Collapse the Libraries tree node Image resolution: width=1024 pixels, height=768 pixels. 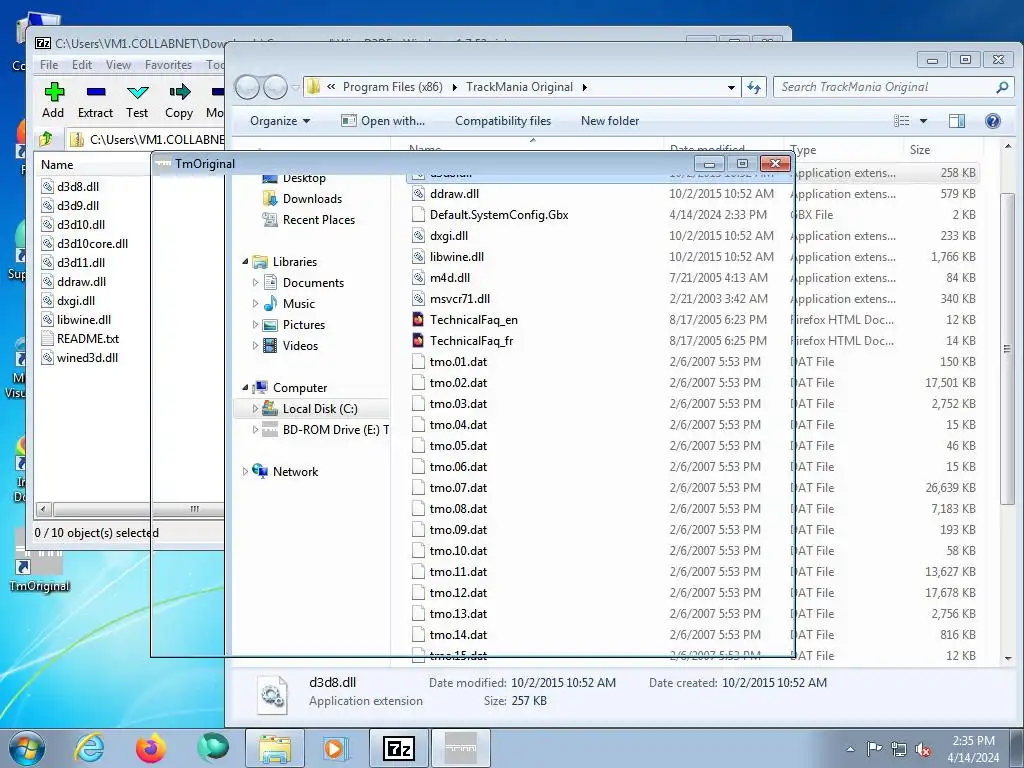(246, 262)
